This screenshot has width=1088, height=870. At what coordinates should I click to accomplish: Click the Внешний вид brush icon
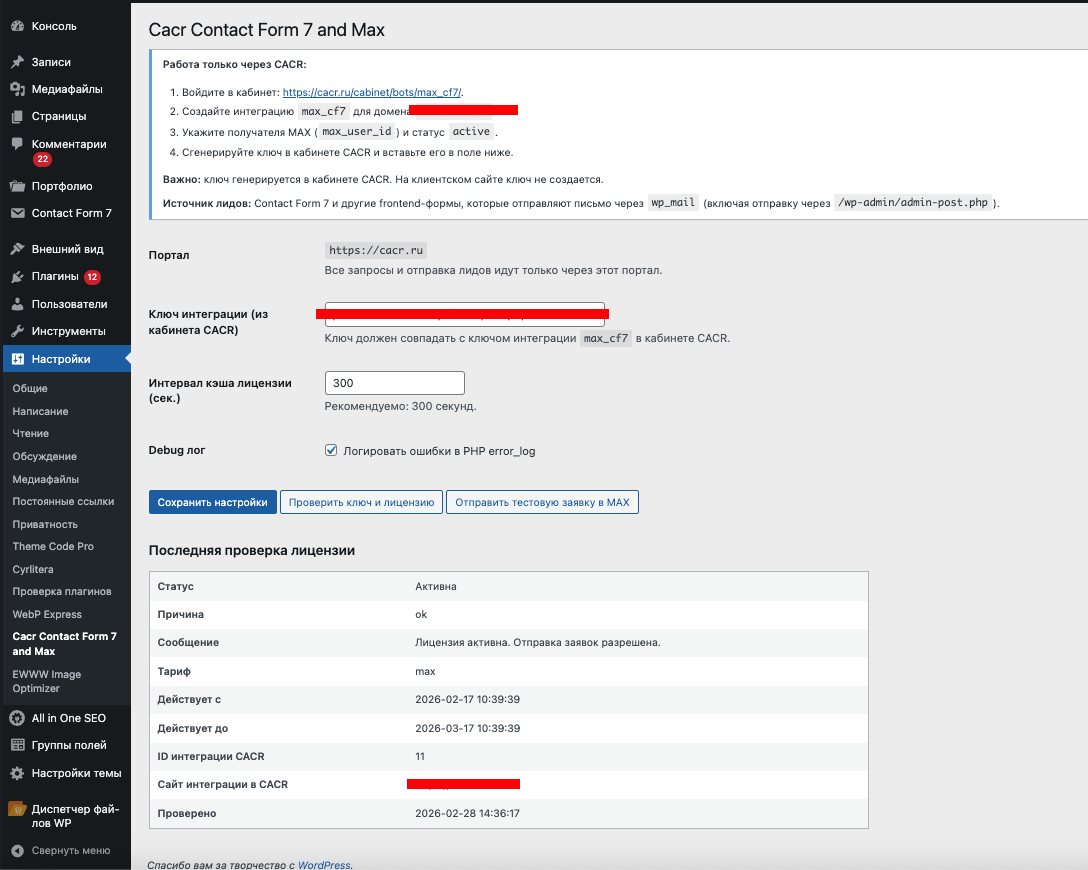pos(17,248)
